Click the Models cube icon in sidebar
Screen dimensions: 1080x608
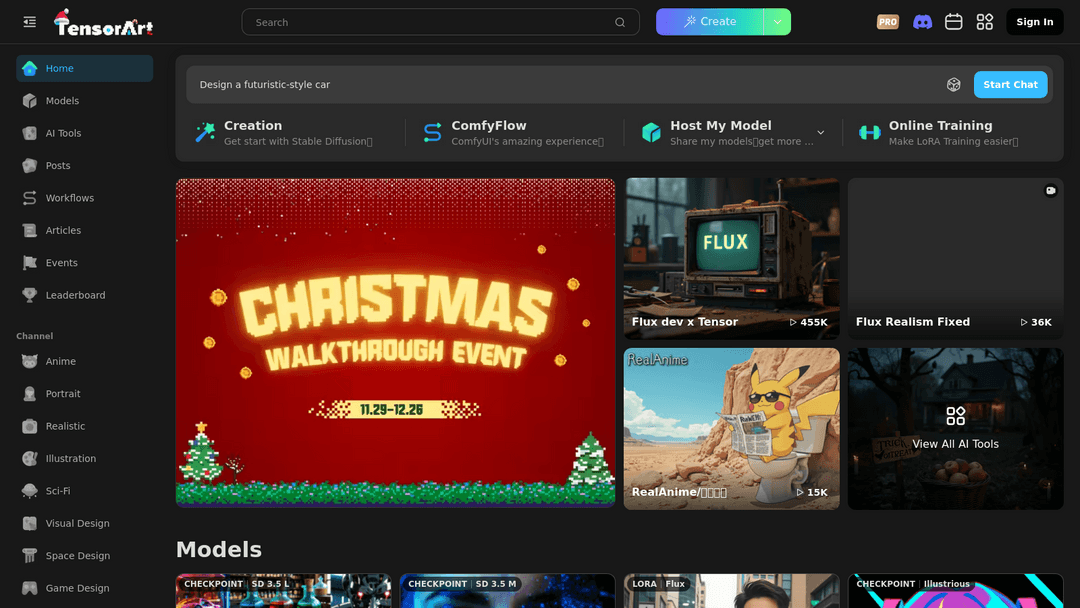click(30, 101)
